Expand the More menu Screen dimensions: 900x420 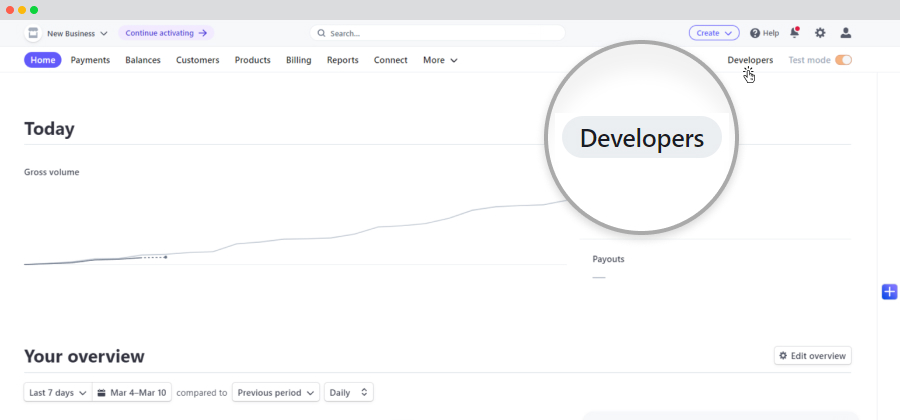(x=440, y=60)
